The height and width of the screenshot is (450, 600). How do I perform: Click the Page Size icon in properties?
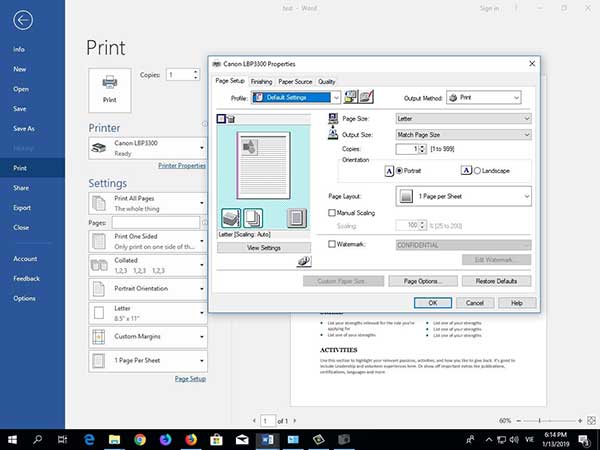pos(333,119)
